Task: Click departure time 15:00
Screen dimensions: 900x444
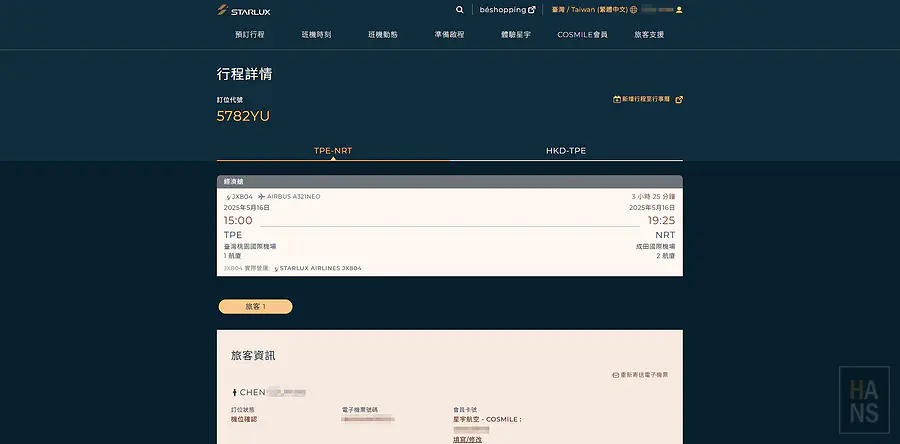Action: (x=238, y=221)
